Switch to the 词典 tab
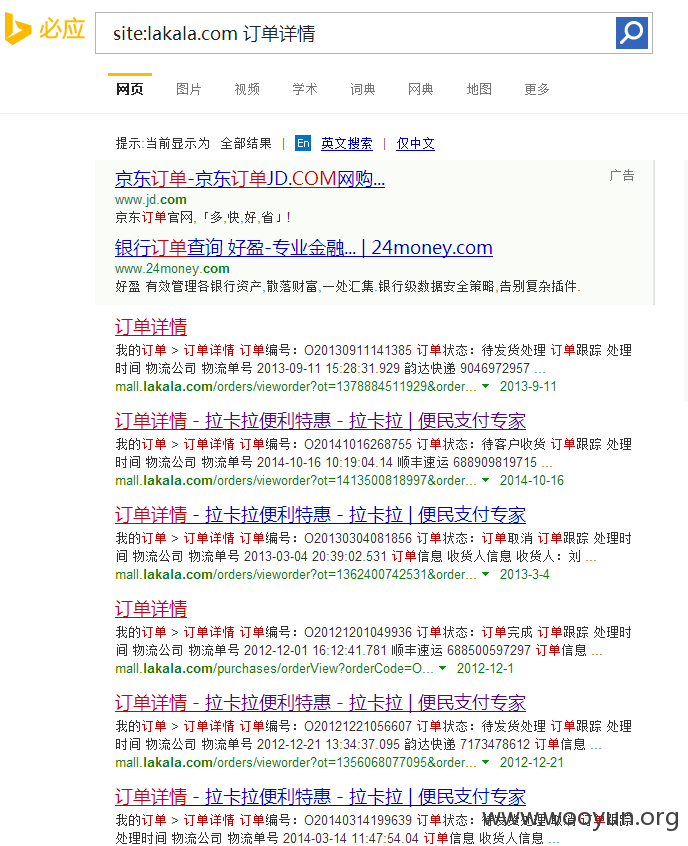 pos(363,89)
